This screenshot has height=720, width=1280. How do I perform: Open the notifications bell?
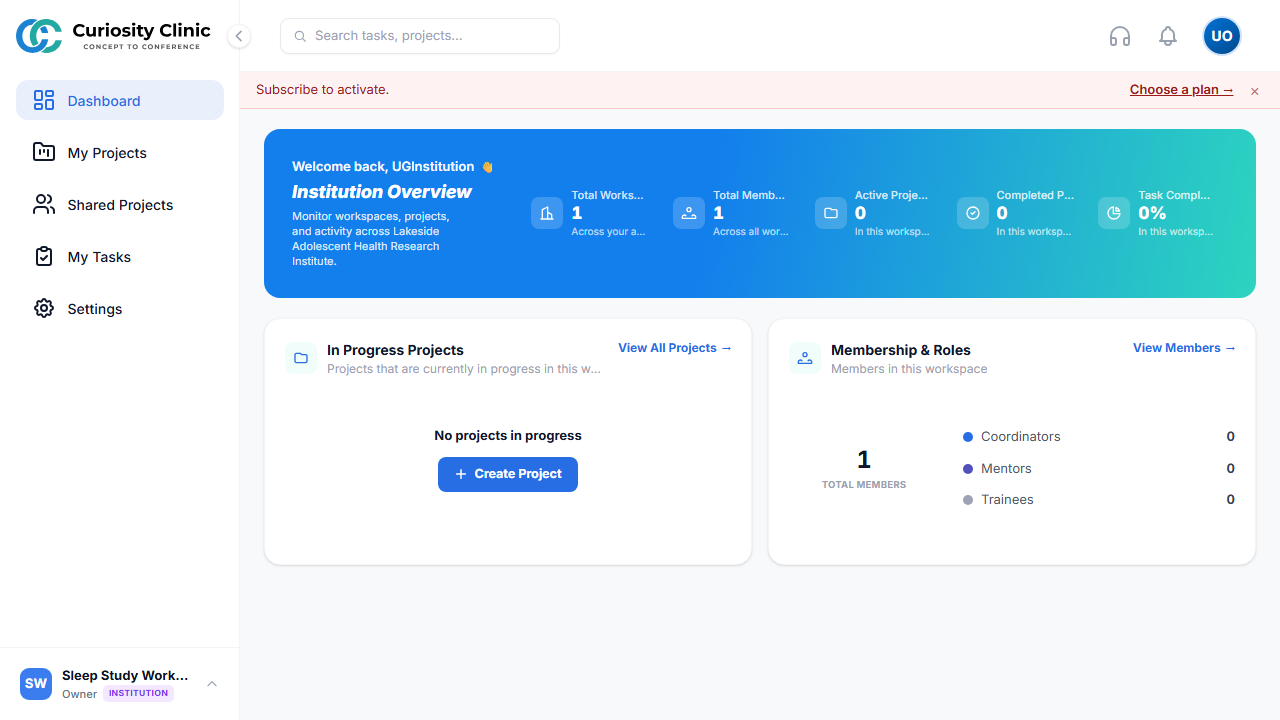(x=1168, y=36)
